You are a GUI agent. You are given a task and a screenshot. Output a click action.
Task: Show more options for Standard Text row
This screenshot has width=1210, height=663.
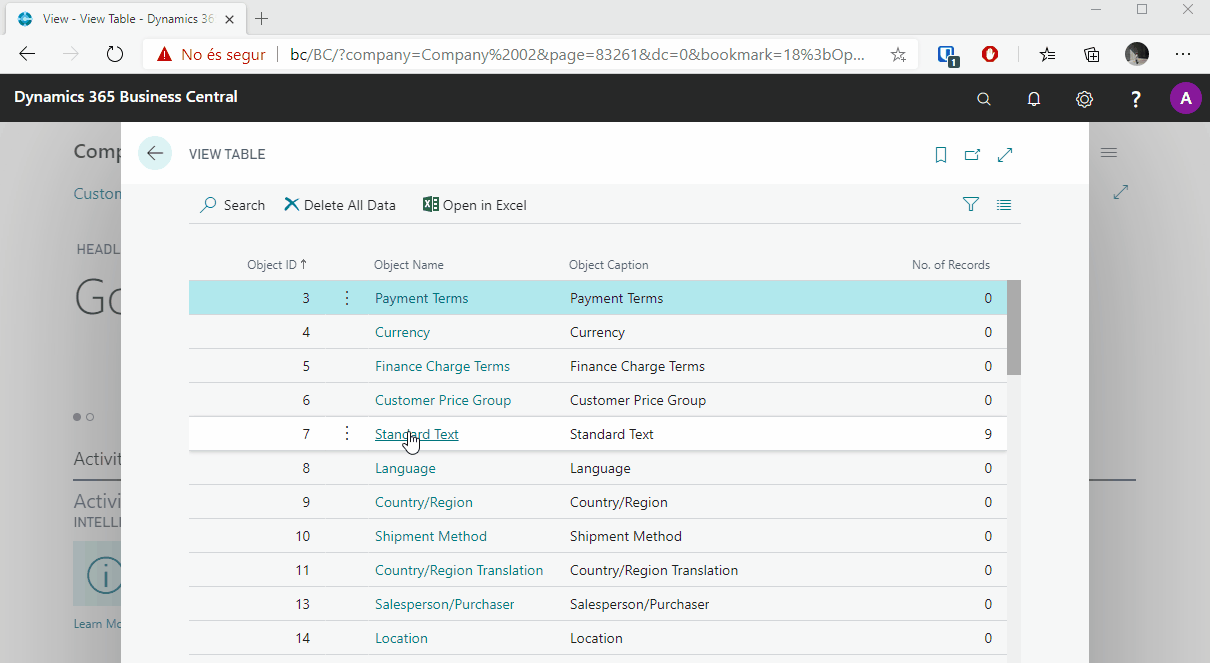click(x=347, y=434)
